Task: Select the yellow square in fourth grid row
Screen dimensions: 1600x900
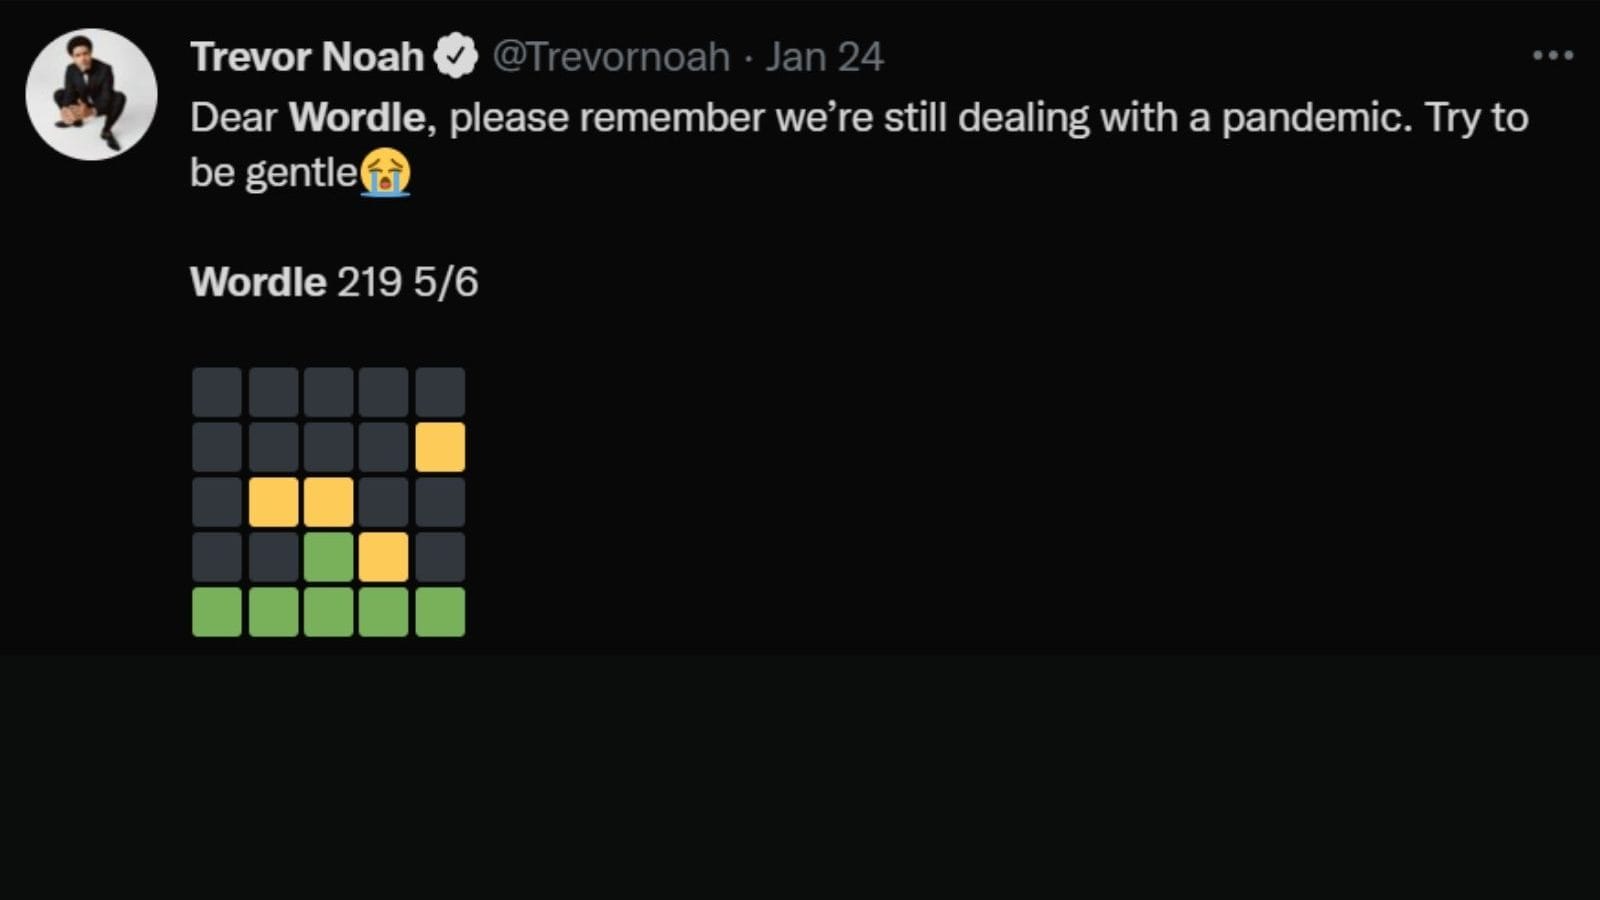Action: (x=384, y=557)
